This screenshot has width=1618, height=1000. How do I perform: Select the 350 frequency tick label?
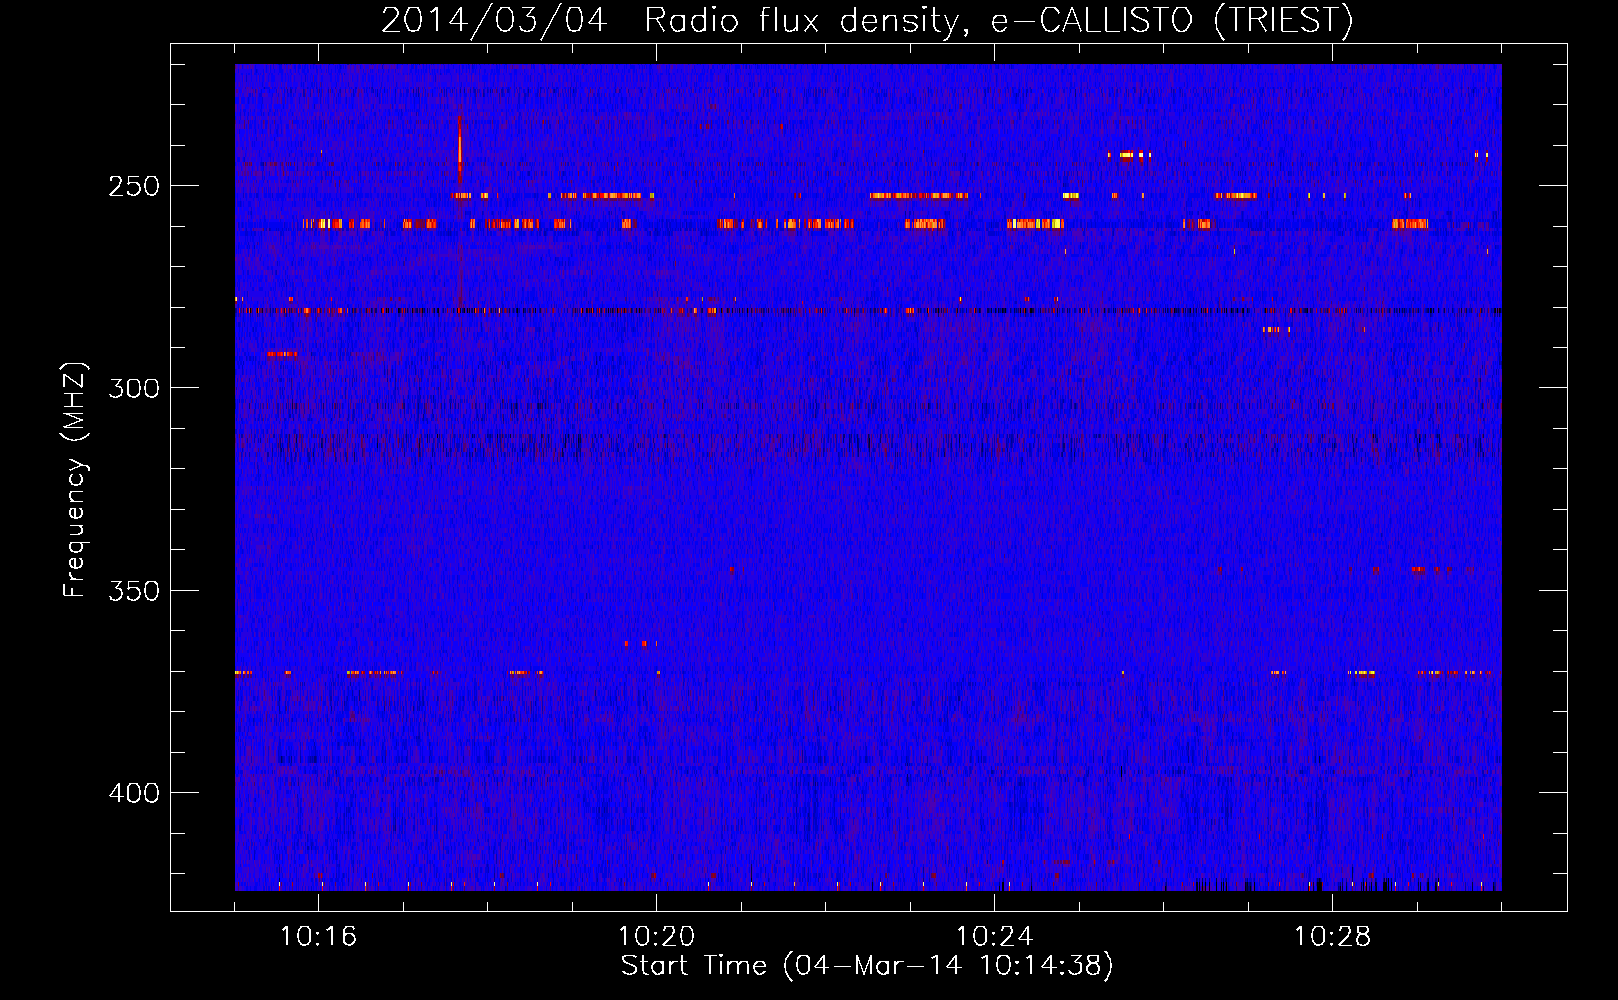point(134,591)
